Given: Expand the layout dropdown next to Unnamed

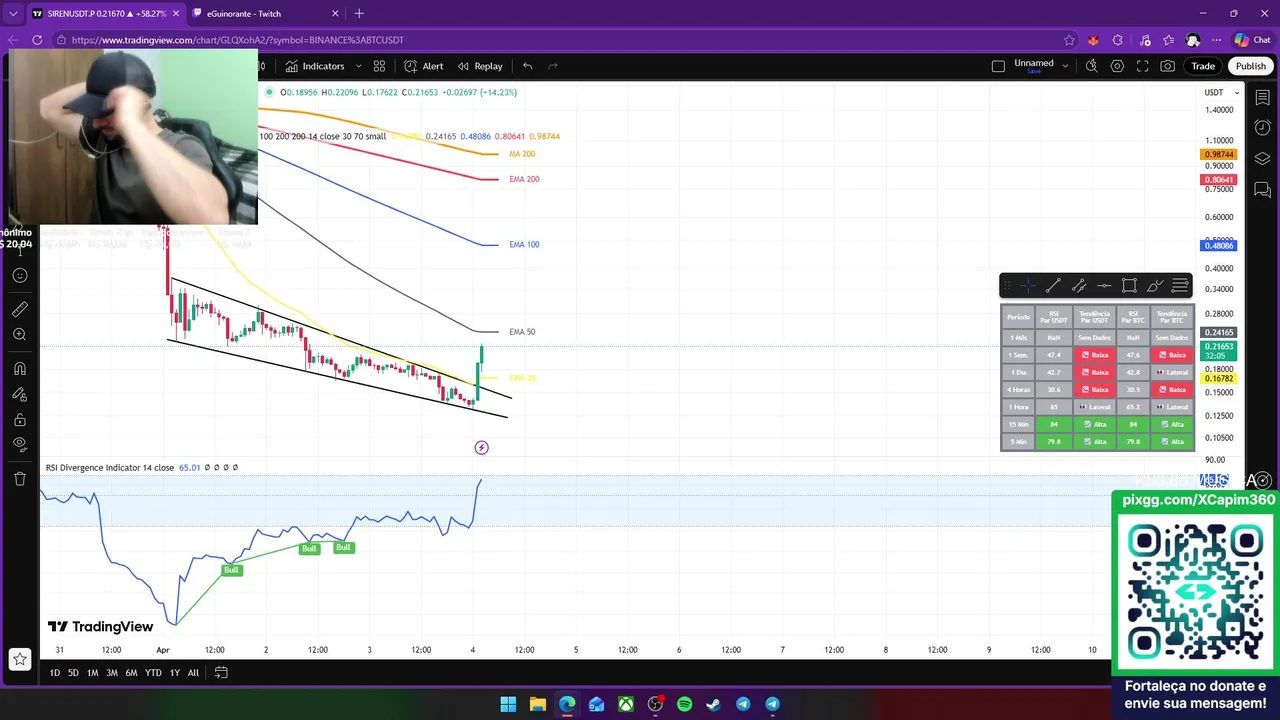Looking at the screenshot, I should [1065, 66].
